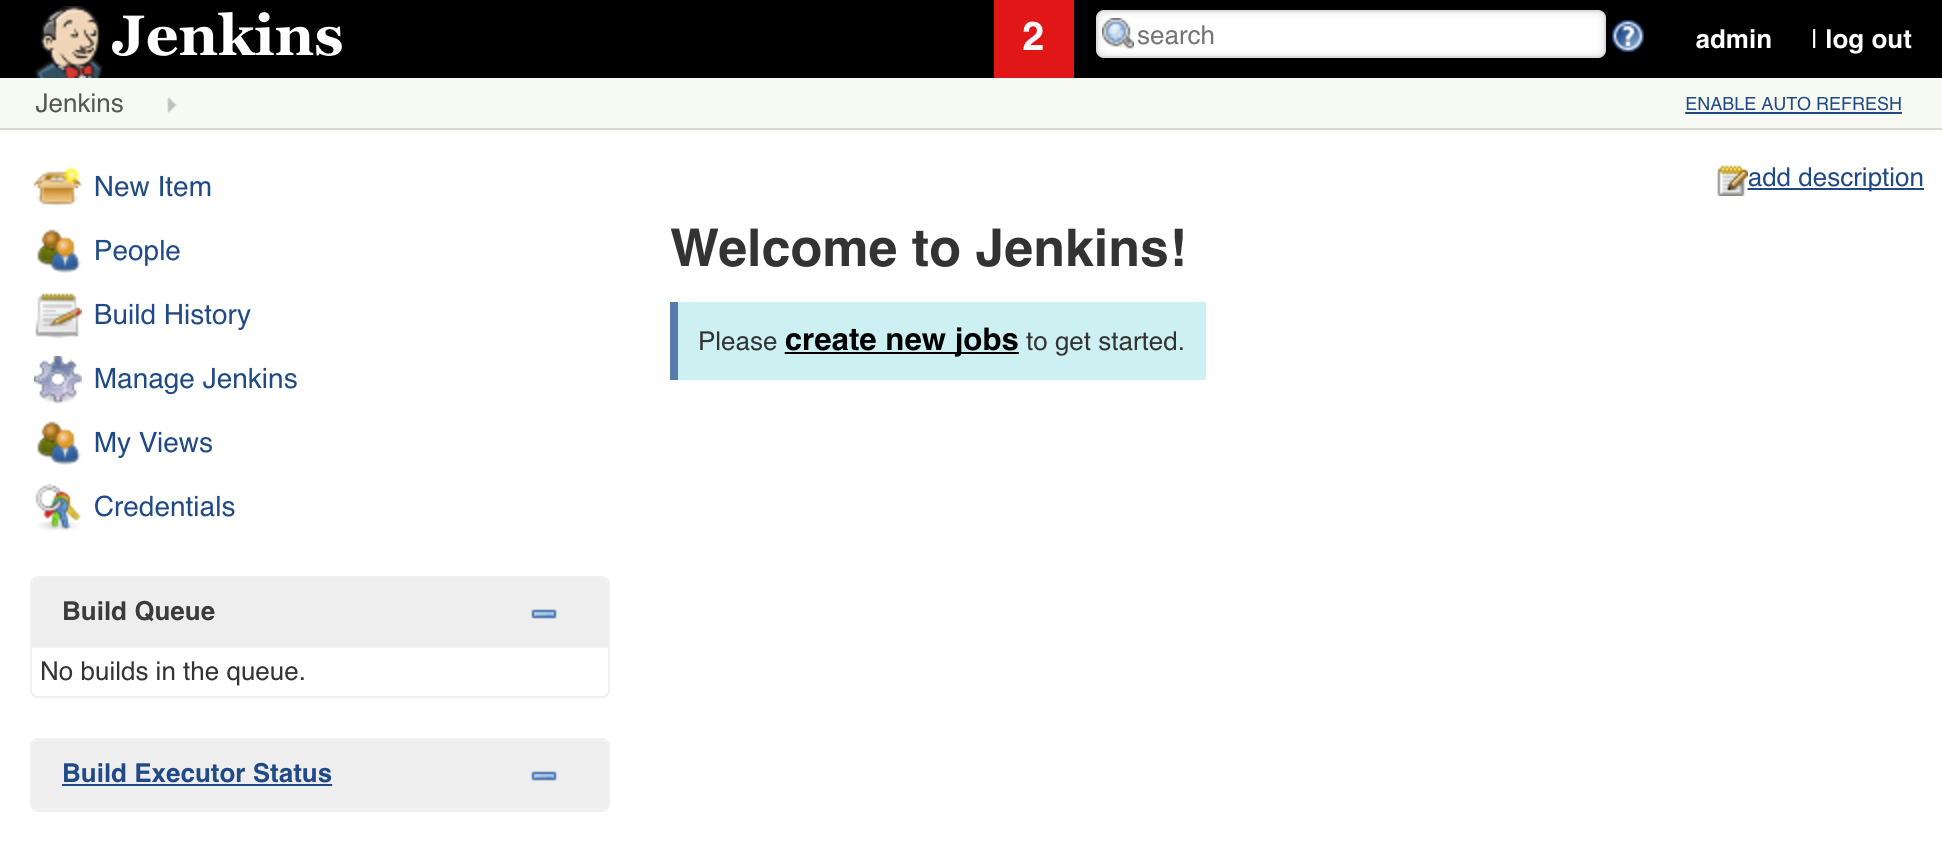1942x860 pixels.
Task: Focus the search input field
Action: click(1350, 34)
